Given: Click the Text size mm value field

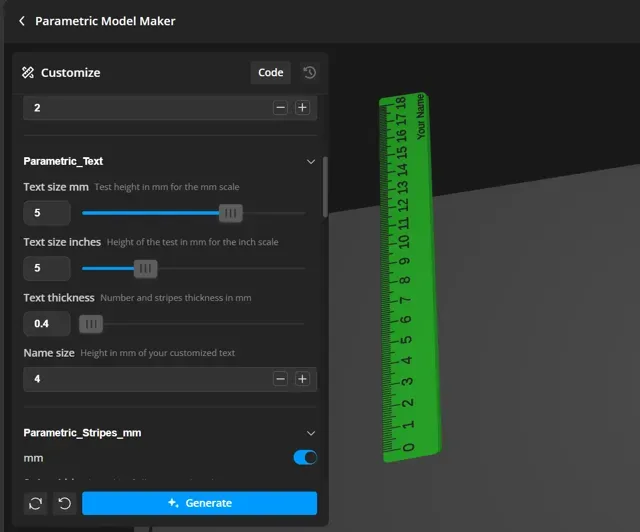Looking at the screenshot, I should [47, 213].
